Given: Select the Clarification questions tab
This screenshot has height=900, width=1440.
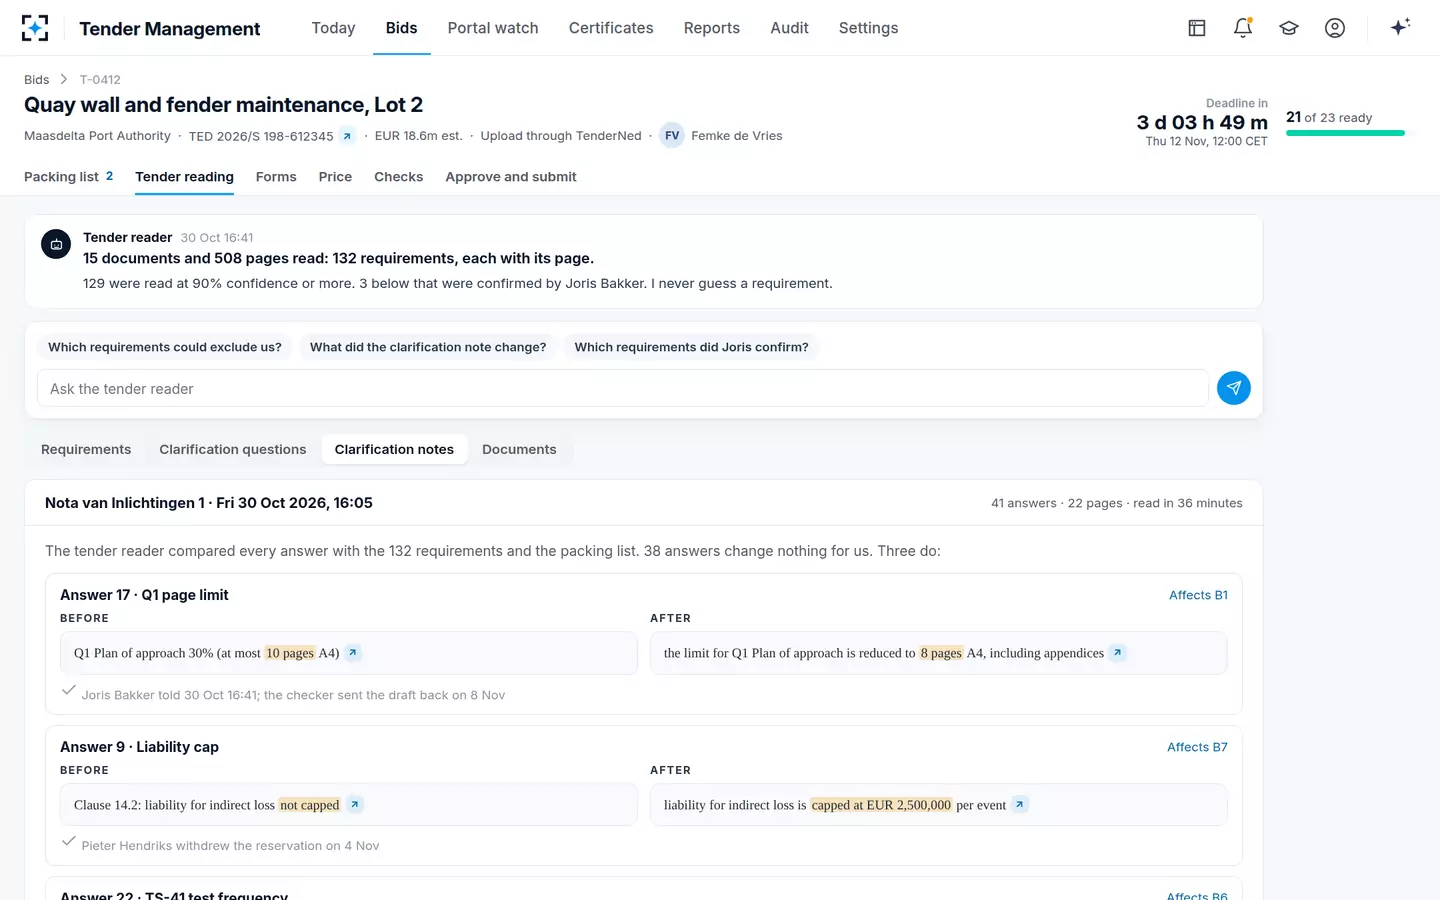Looking at the screenshot, I should [x=233, y=450].
